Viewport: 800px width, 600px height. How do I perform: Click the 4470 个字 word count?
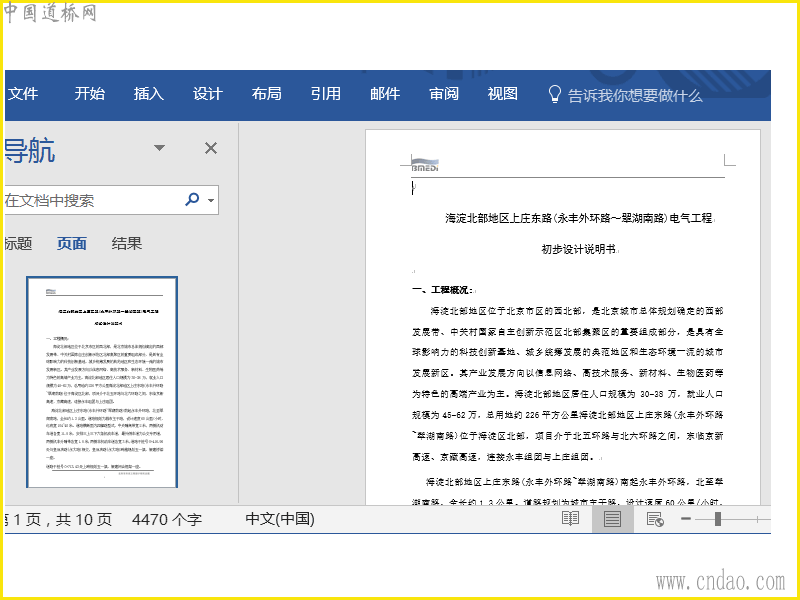coord(167,519)
